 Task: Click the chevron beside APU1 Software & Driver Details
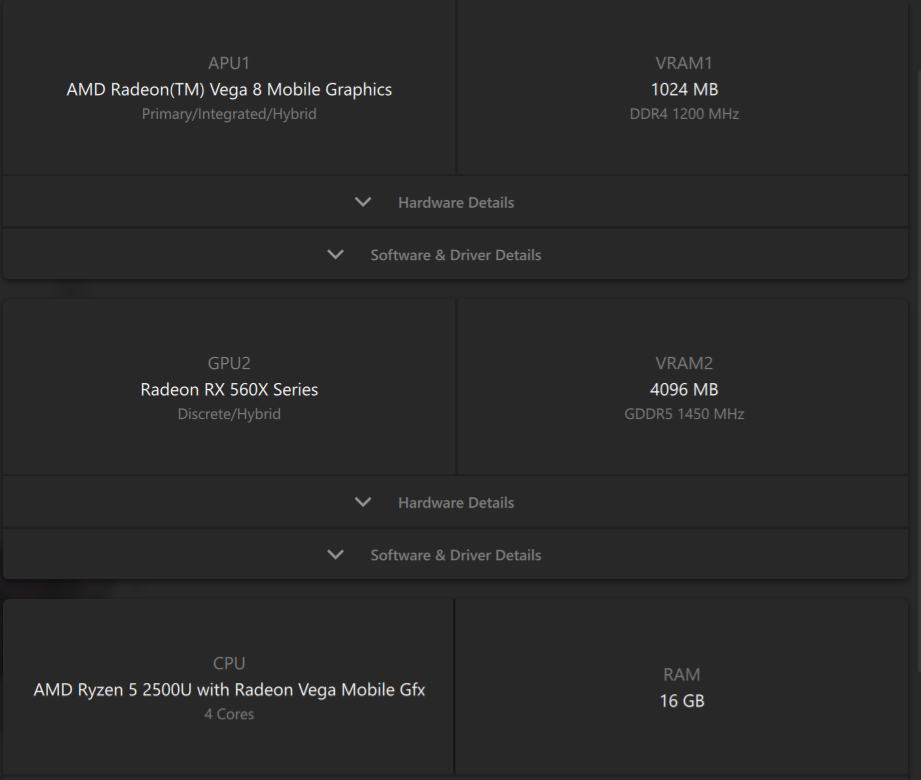[336, 255]
